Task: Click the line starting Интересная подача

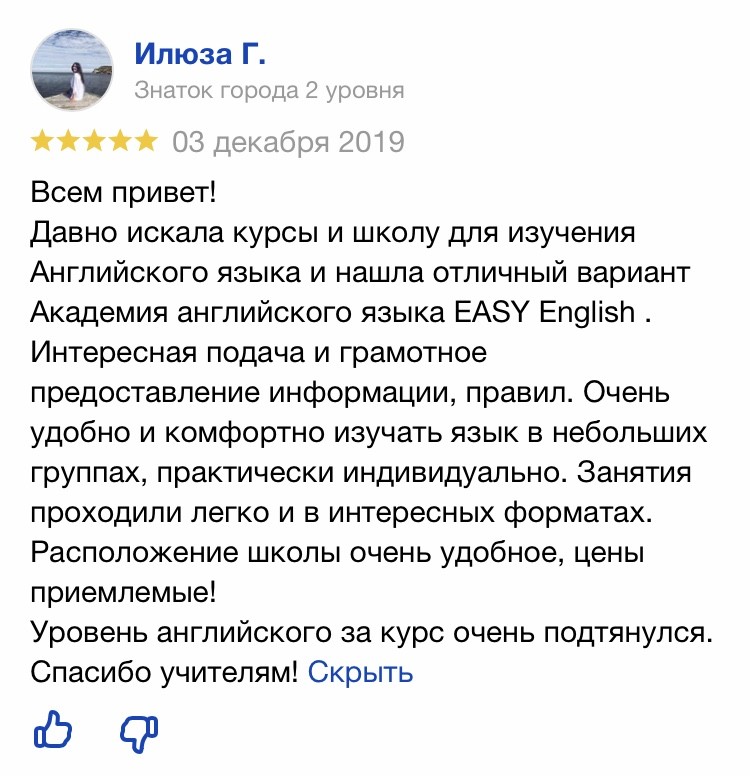Action: [x=258, y=353]
